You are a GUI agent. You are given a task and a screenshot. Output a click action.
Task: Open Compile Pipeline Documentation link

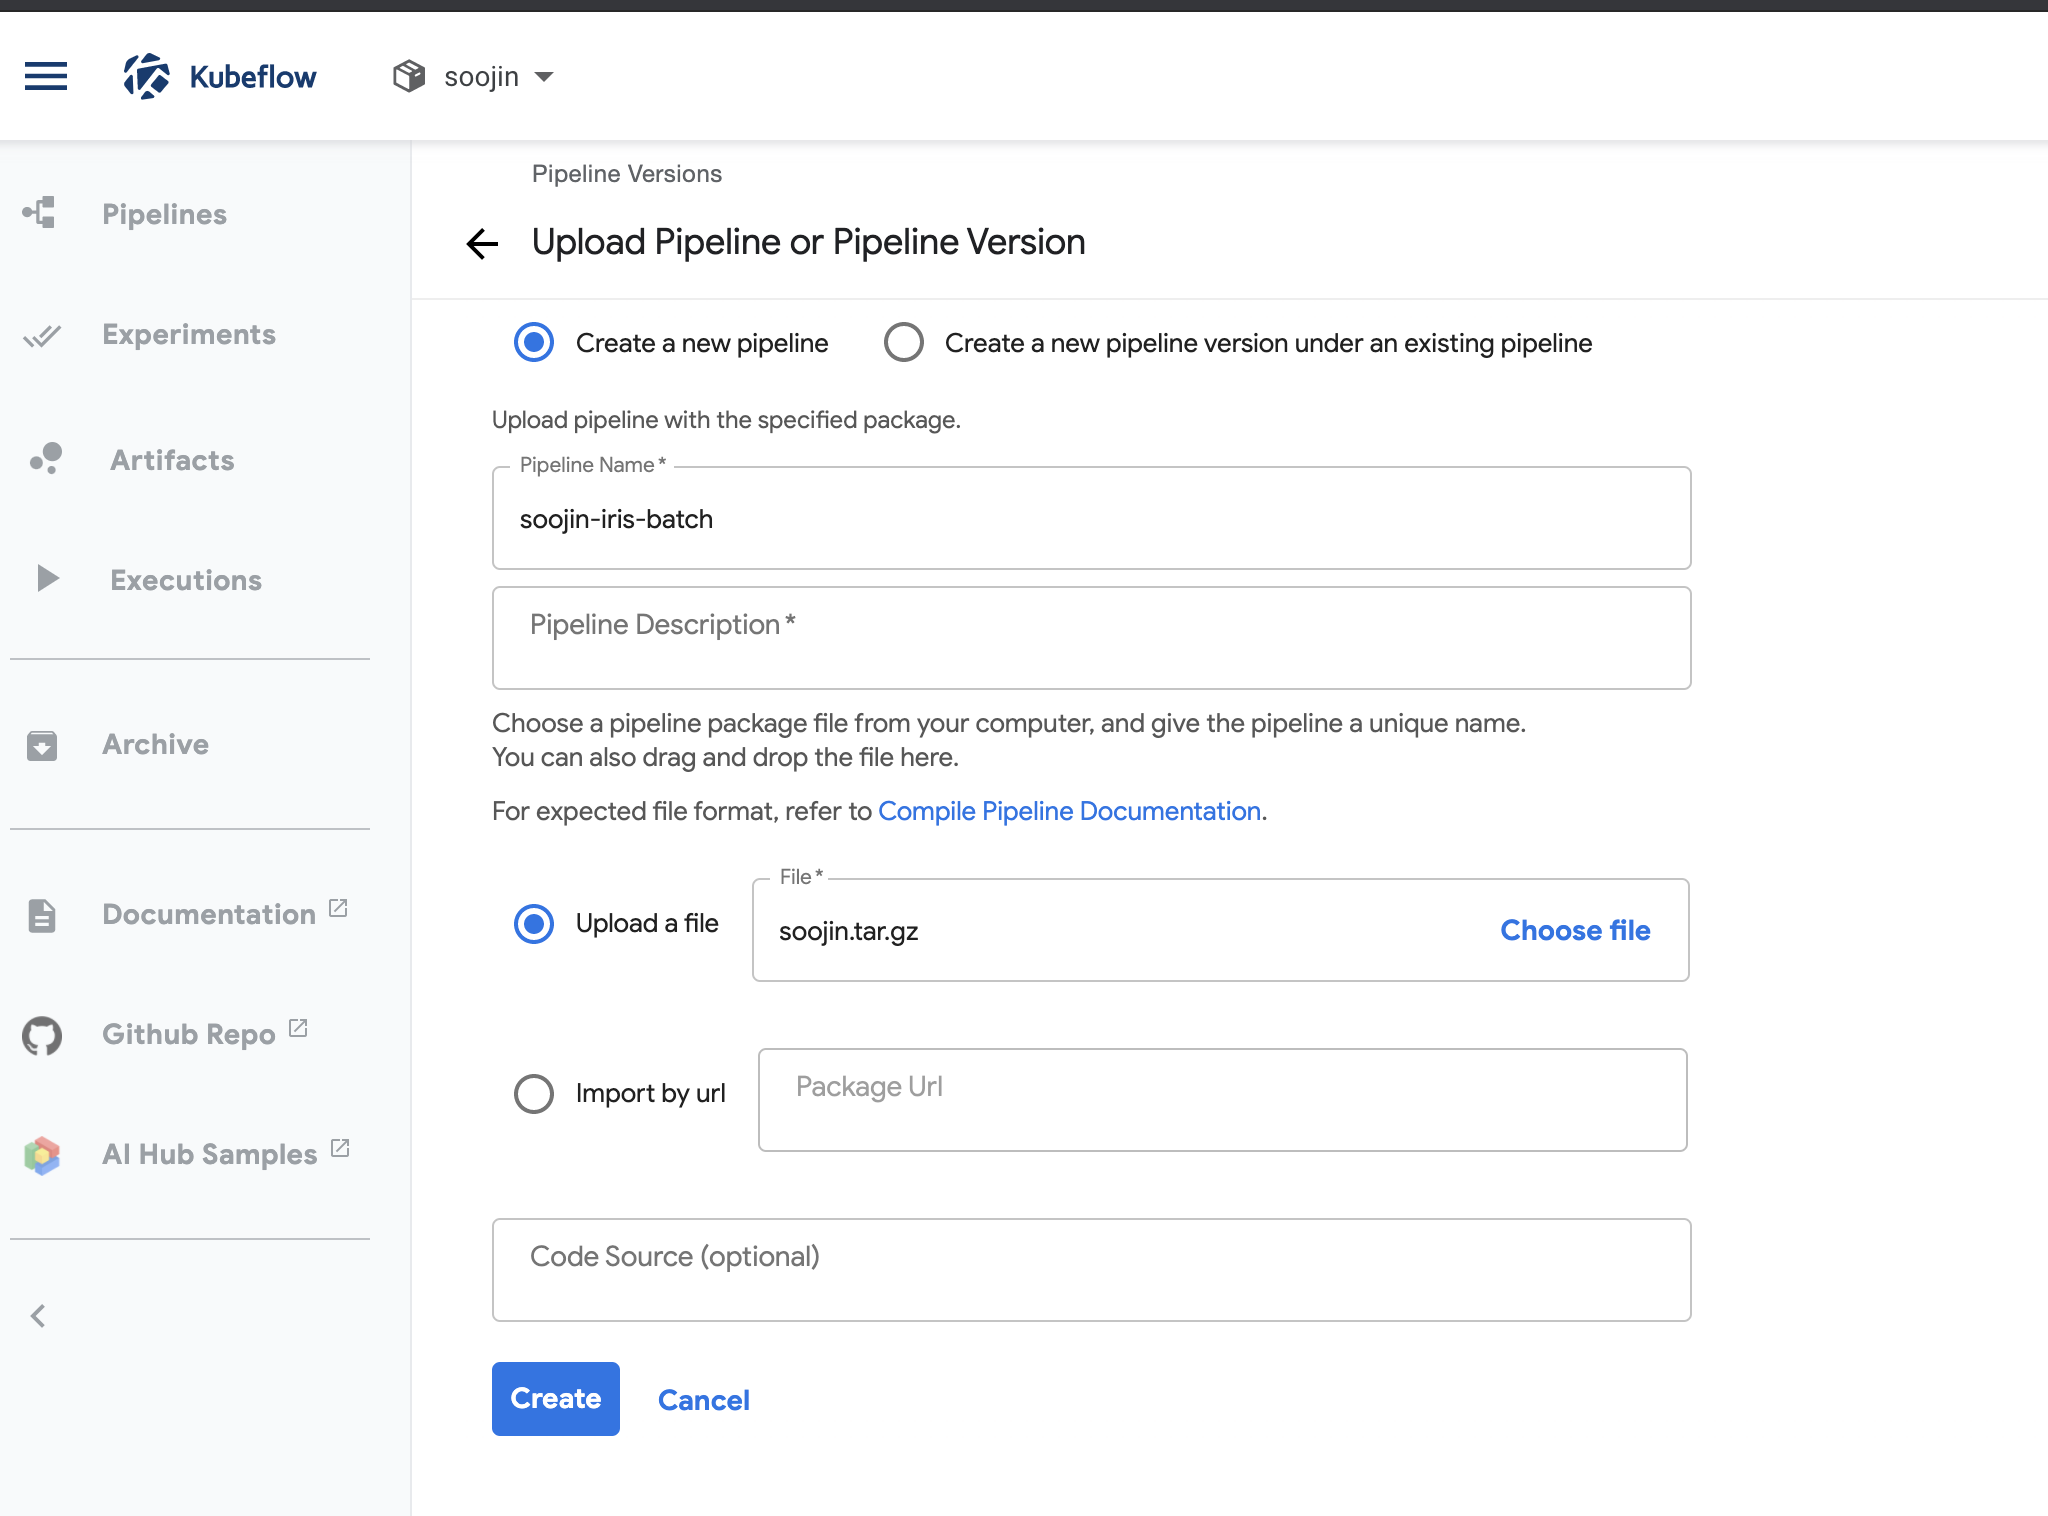click(x=1069, y=811)
